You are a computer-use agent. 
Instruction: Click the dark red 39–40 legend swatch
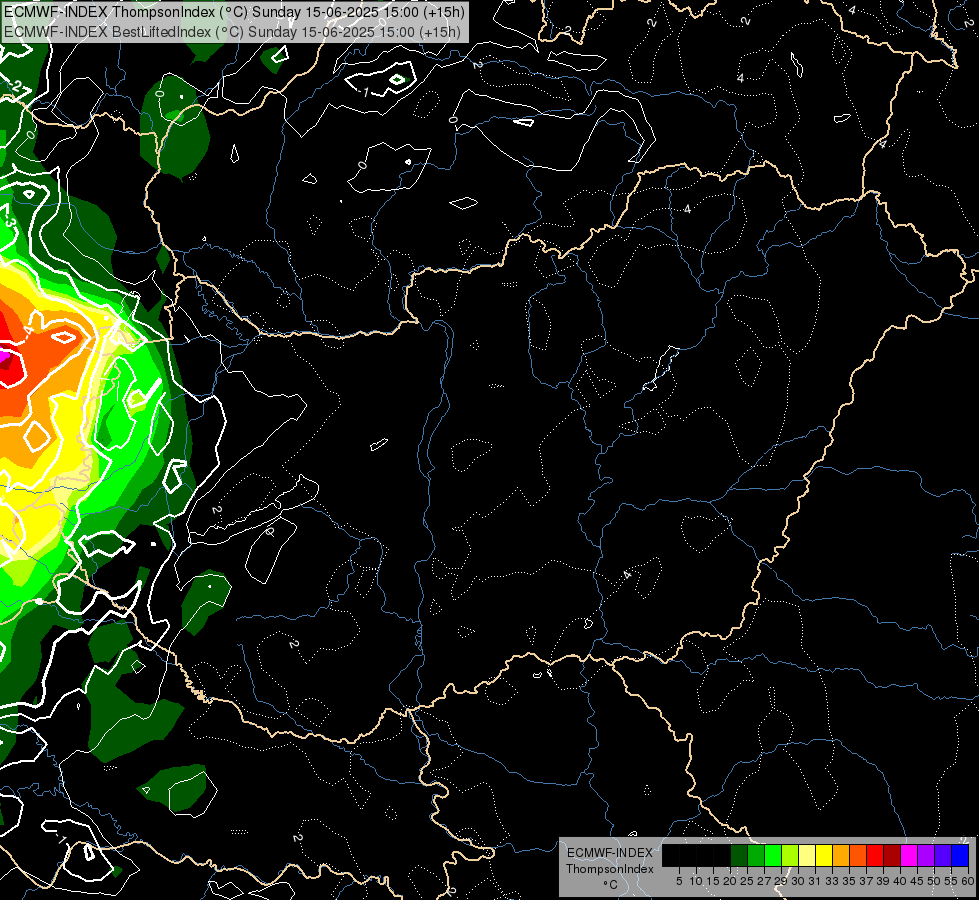point(892,855)
